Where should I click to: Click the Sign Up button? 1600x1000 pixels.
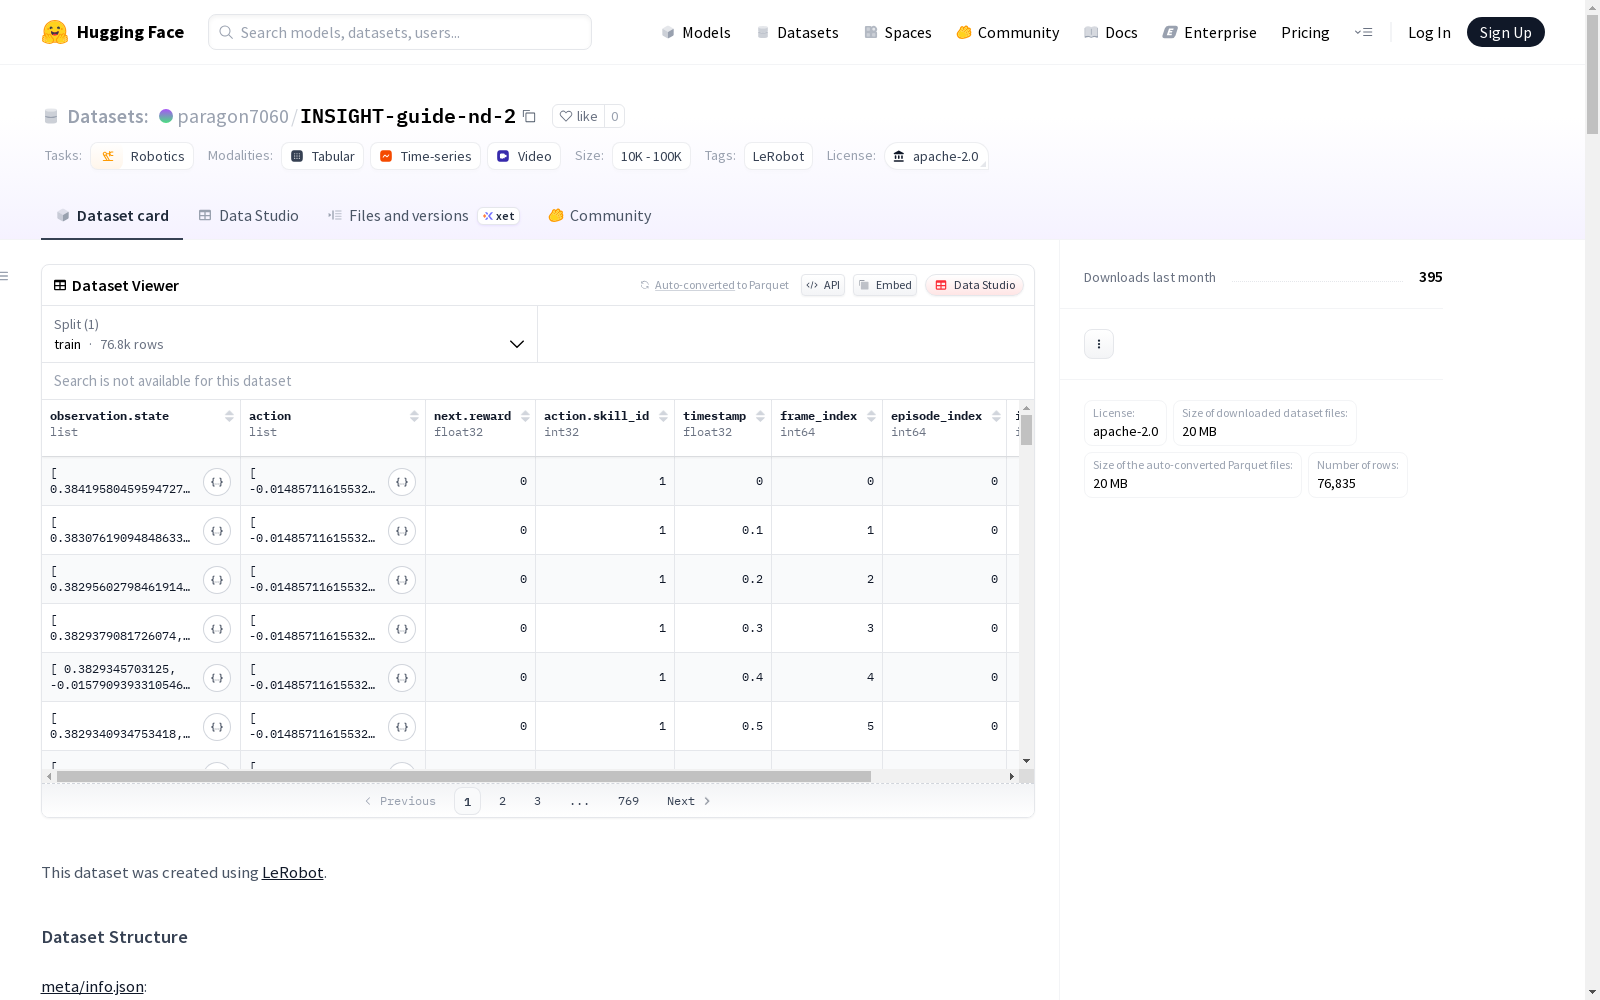[x=1505, y=32]
